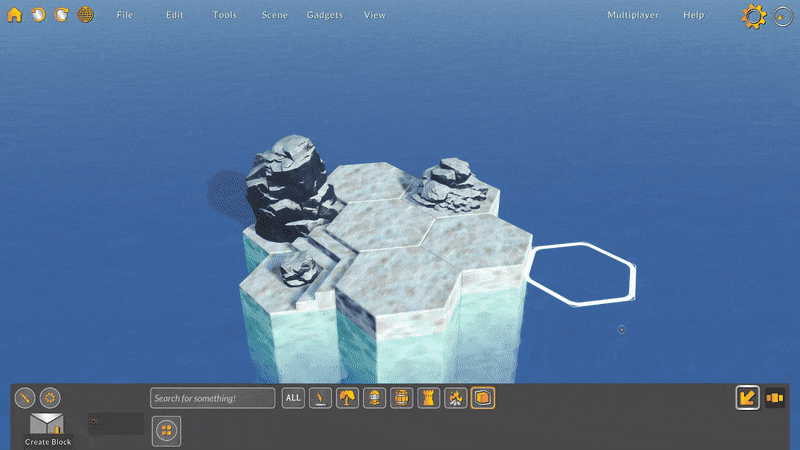Expand the View menu

pos(375,15)
